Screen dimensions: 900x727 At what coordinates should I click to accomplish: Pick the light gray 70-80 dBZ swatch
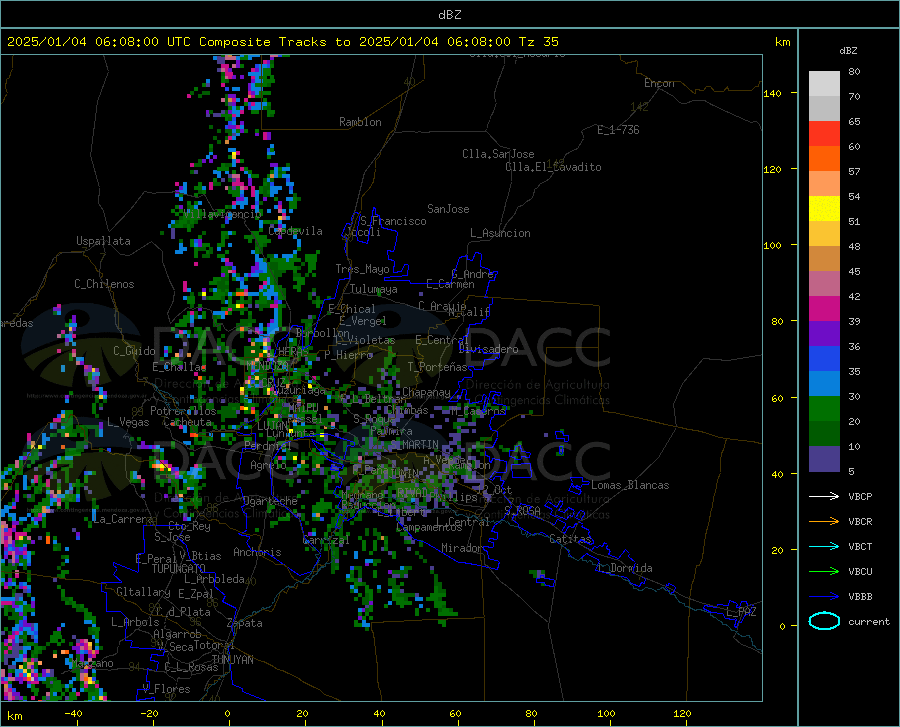click(824, 84)
